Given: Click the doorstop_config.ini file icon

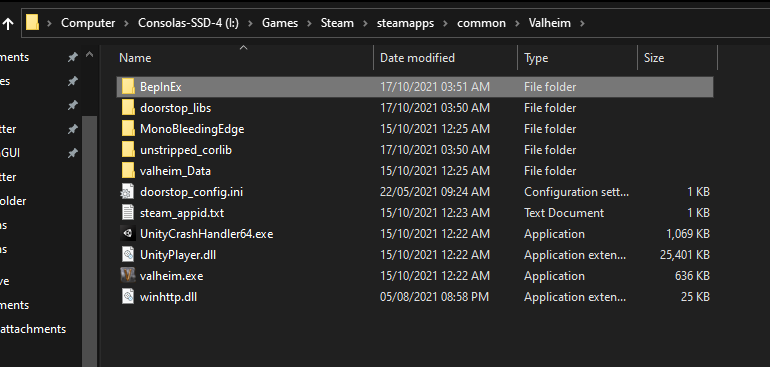Looking at the screenshot, I should click(x=128, y=192).
